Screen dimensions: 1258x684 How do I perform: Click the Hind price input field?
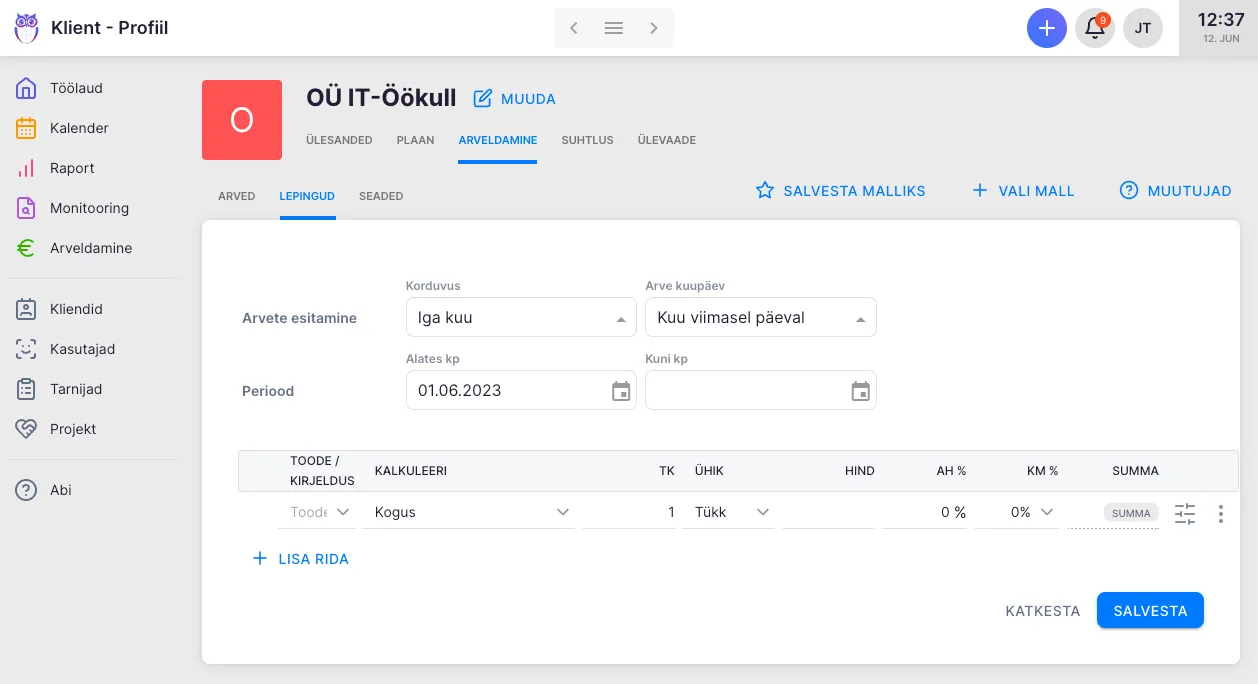click(x=828, y=512)
